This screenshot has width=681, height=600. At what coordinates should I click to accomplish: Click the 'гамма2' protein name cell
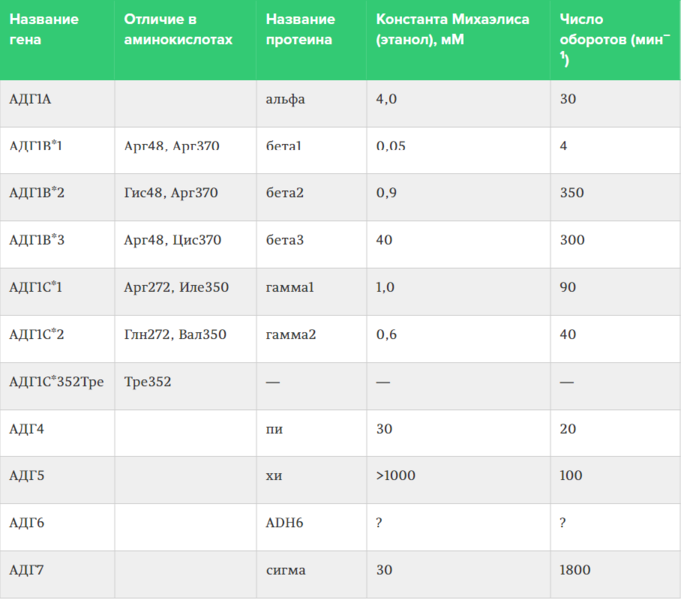click(311, 339)
